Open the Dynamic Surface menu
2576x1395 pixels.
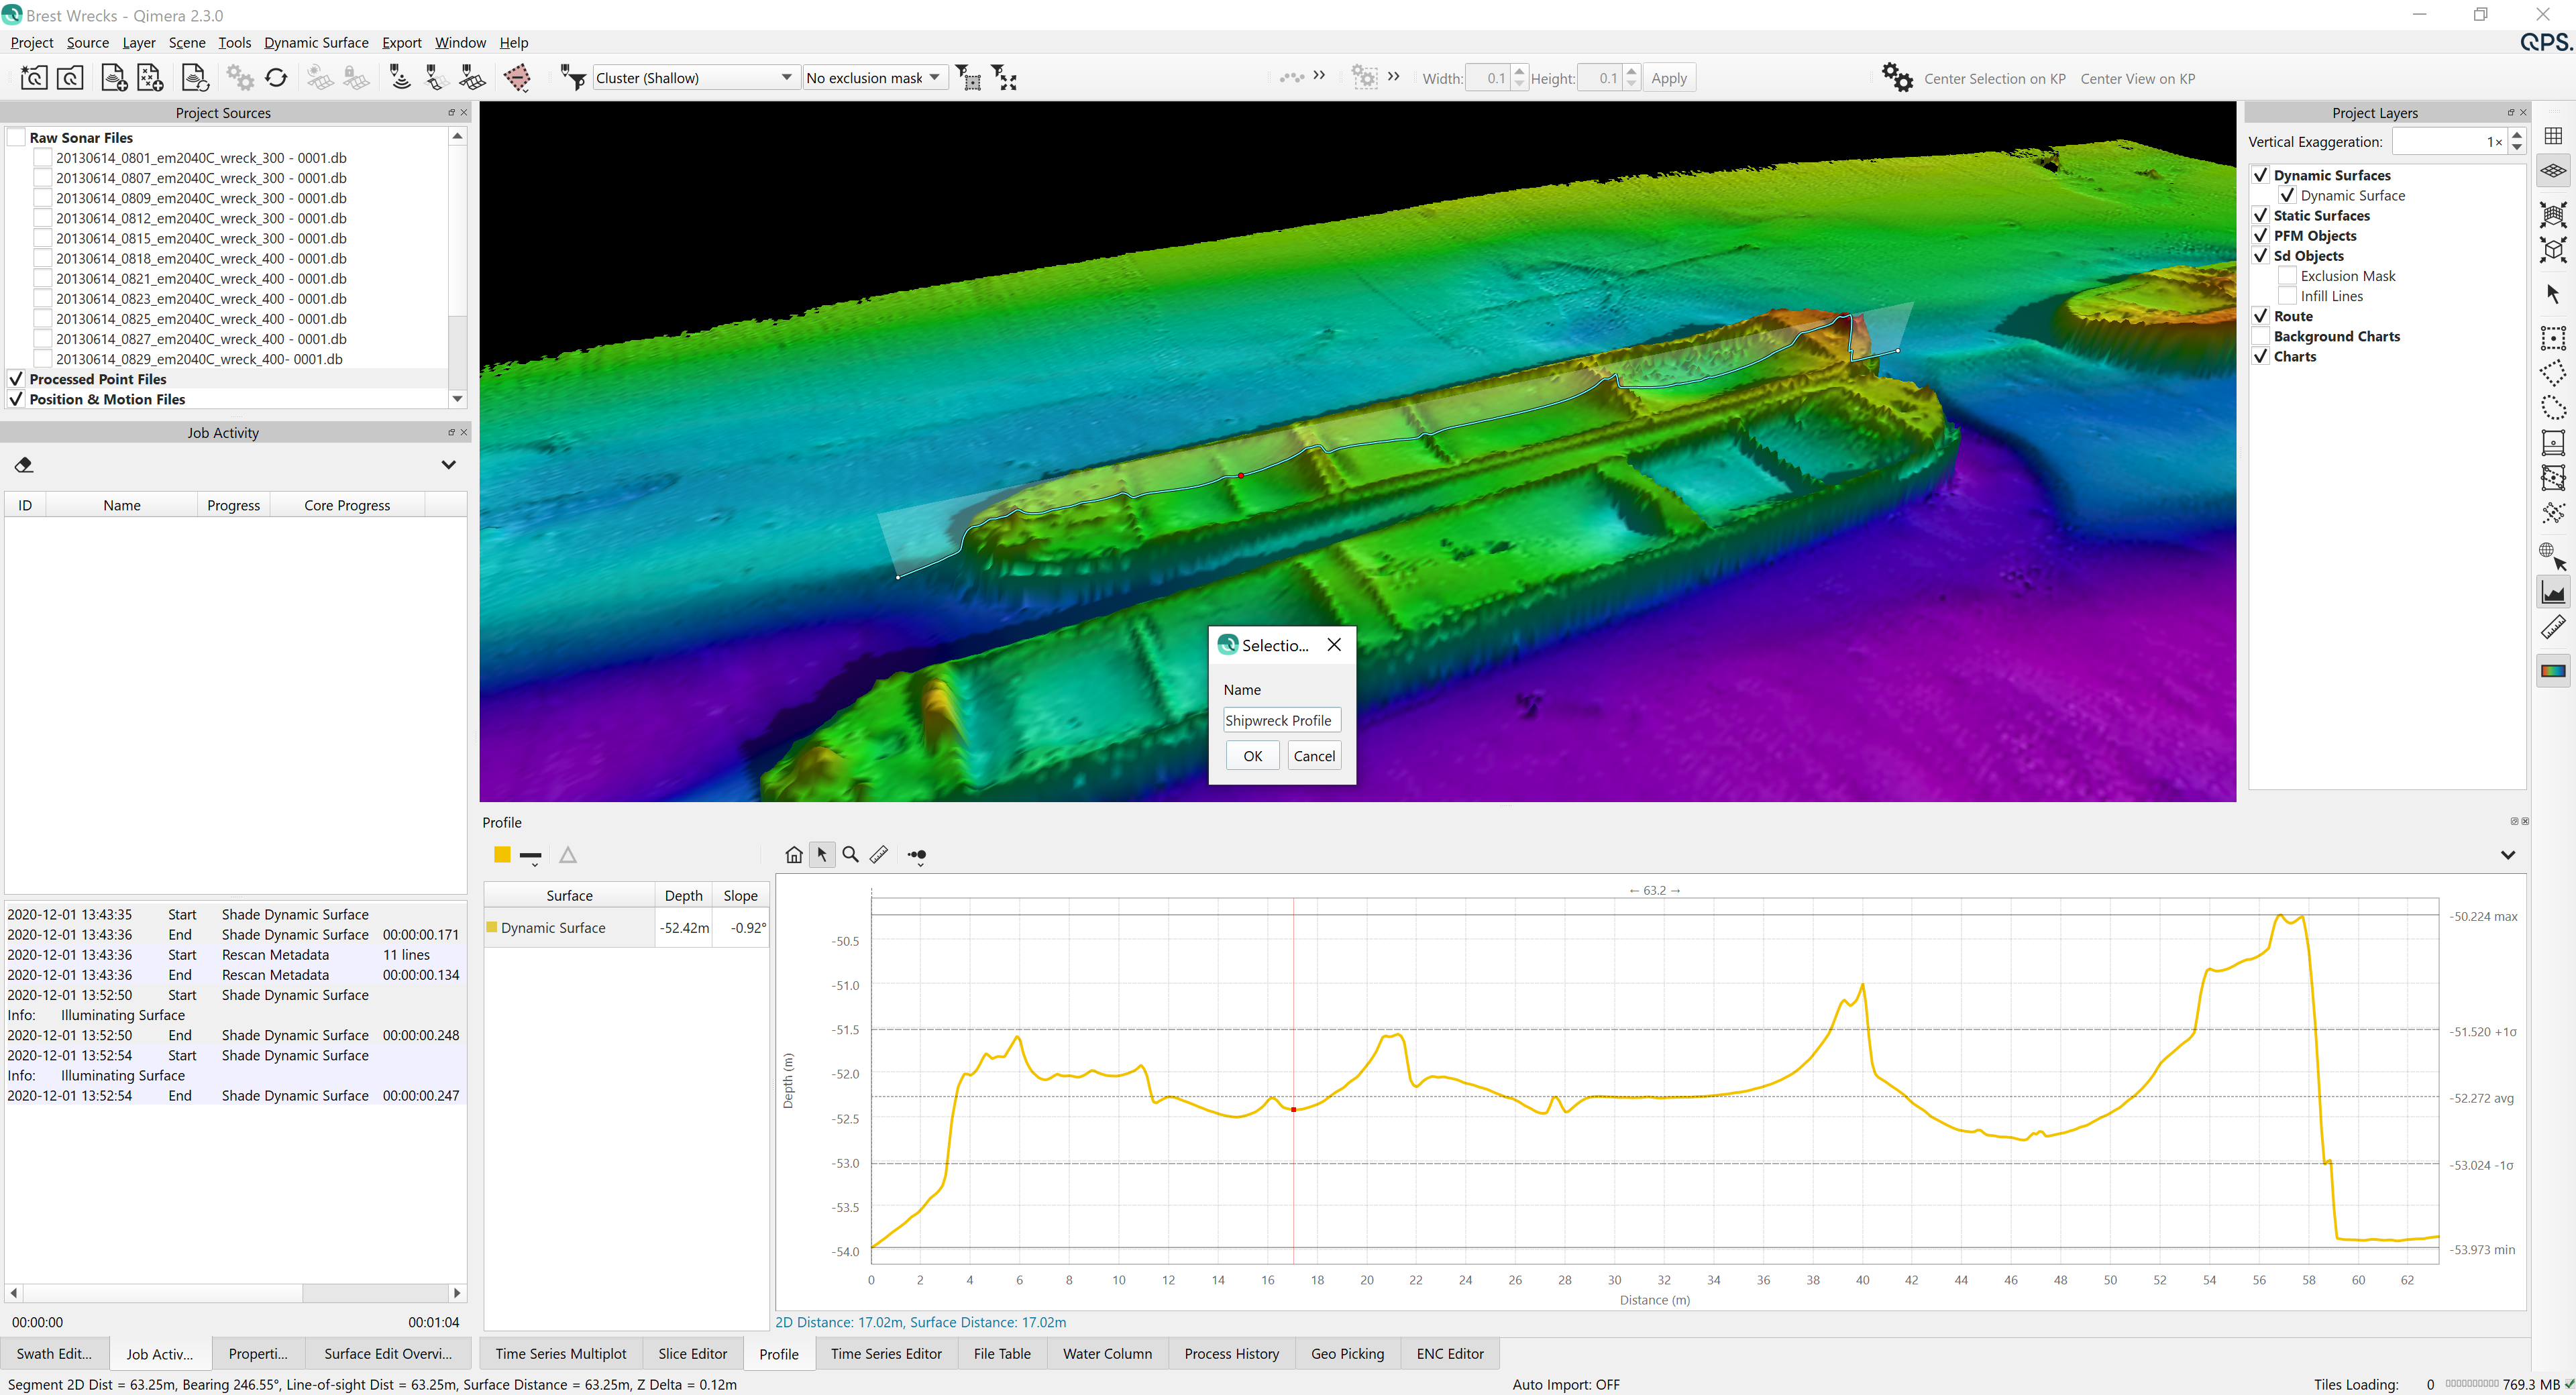(x=316, y=43)
